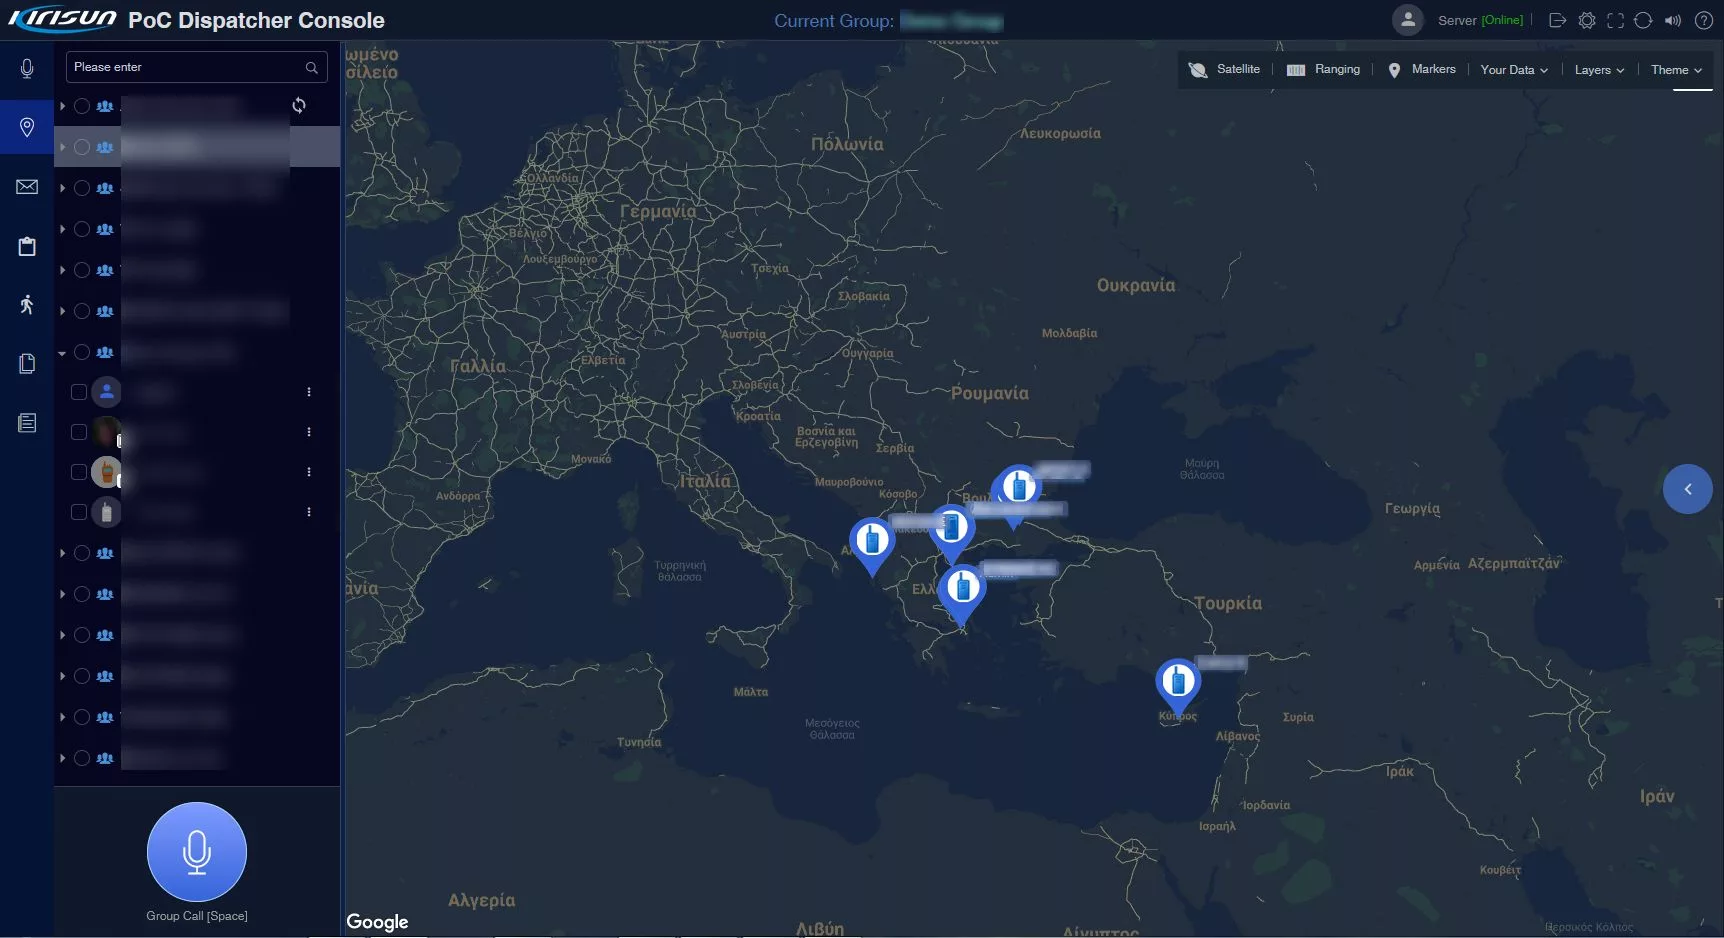Open the microphone section in the left sidebar

point(27,68)
